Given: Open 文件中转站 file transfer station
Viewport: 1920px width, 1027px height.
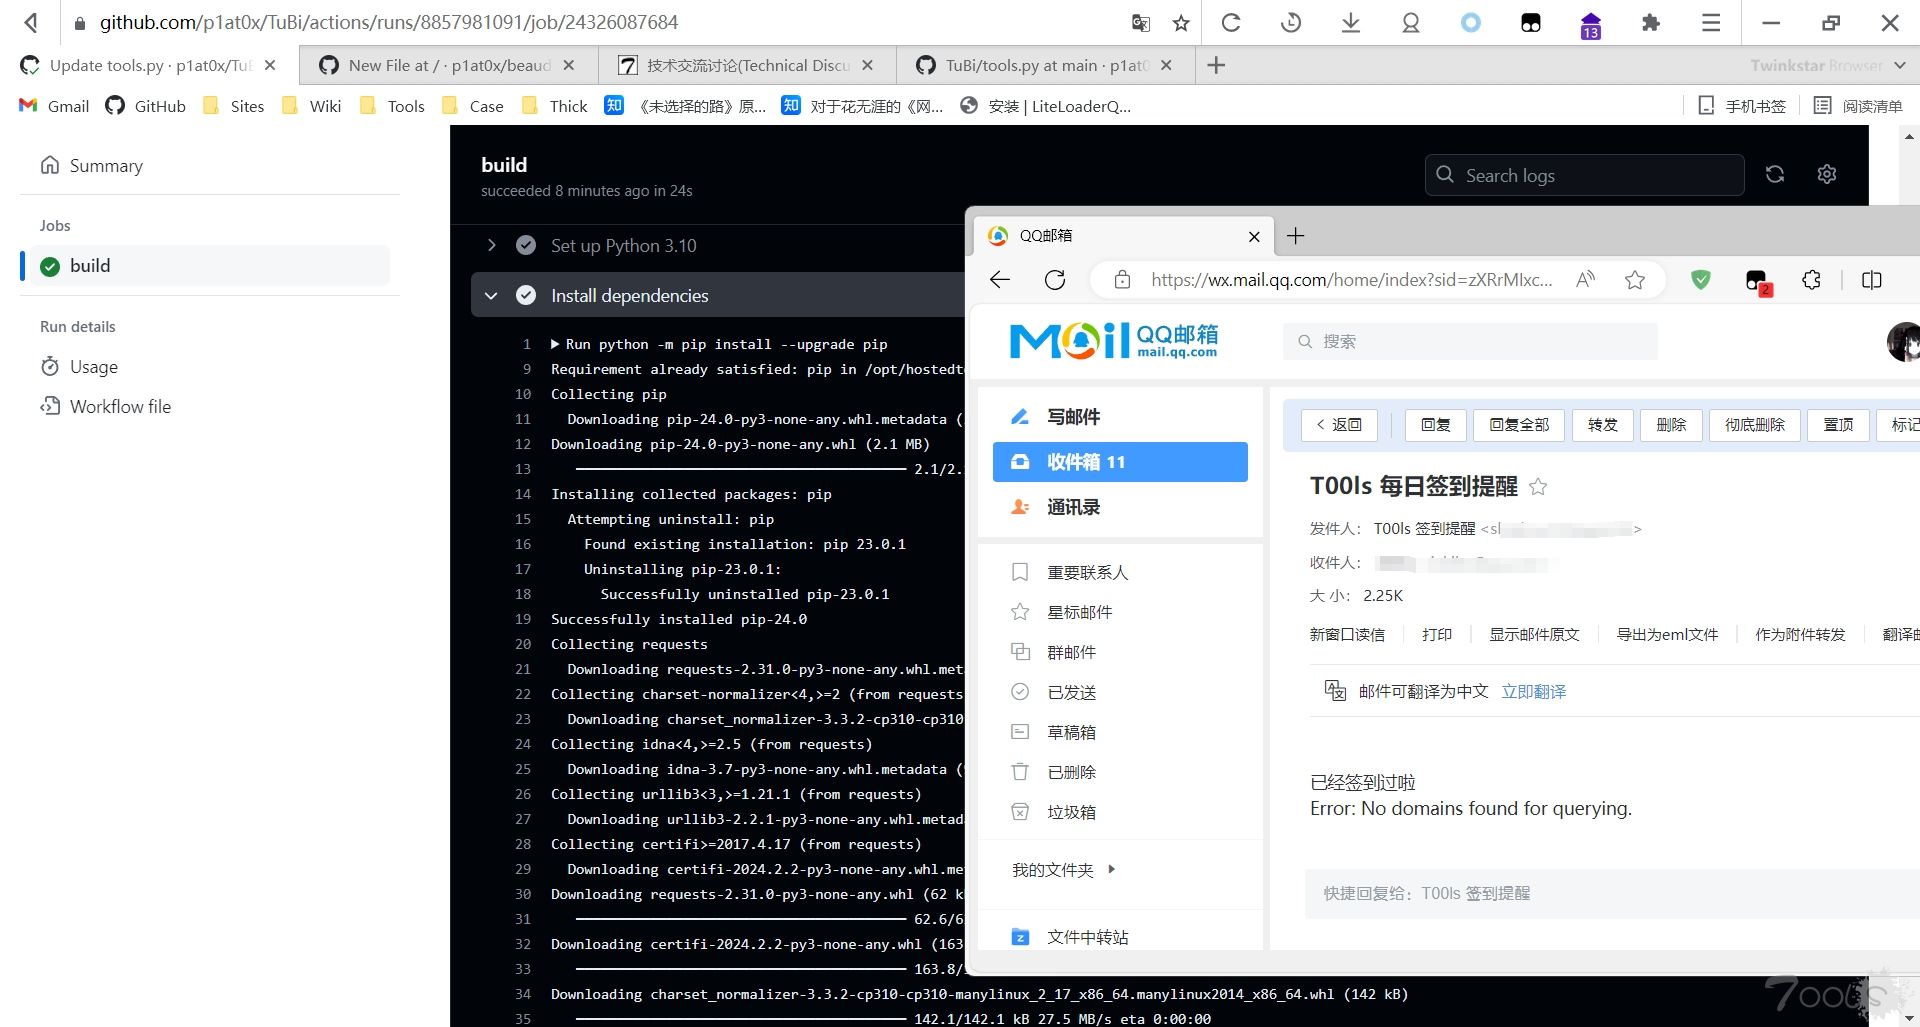Looking at the screenshot, I should (x=1070, y=937).
